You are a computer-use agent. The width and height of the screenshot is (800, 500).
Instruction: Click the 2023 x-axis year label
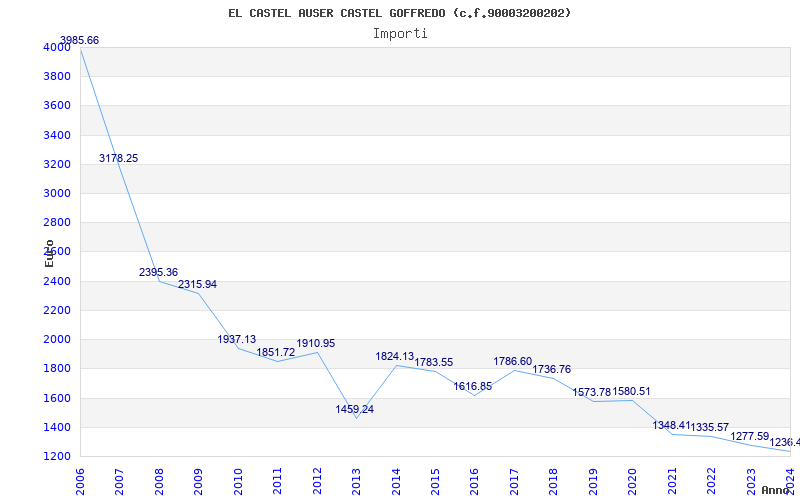pos(751,482)
